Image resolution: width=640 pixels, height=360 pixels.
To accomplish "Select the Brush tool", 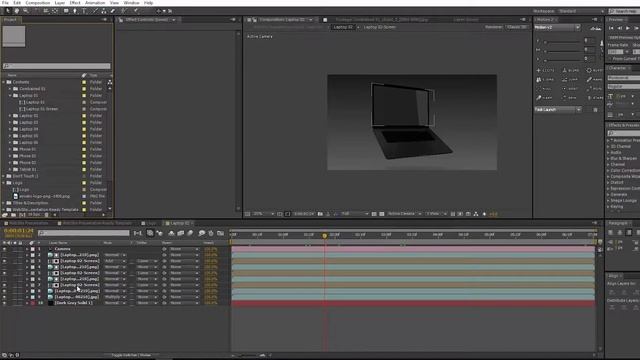I will coord(94,11).
